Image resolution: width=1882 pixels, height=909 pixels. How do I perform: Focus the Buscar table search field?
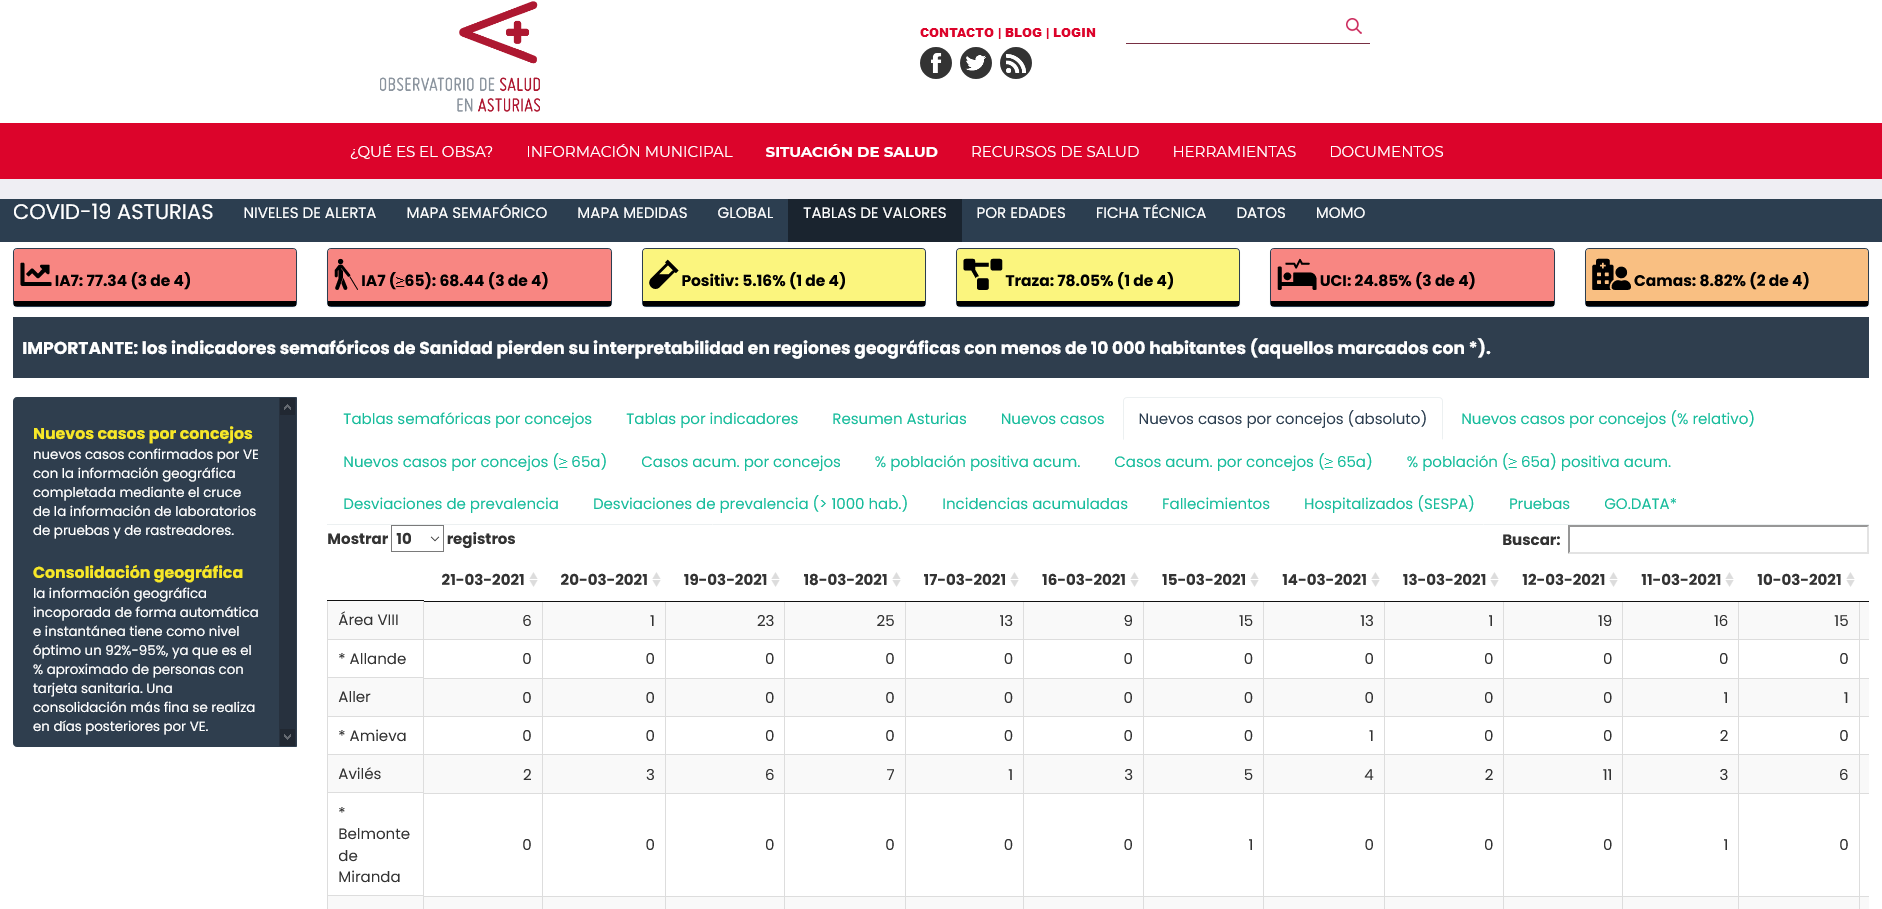(1718, 539)
